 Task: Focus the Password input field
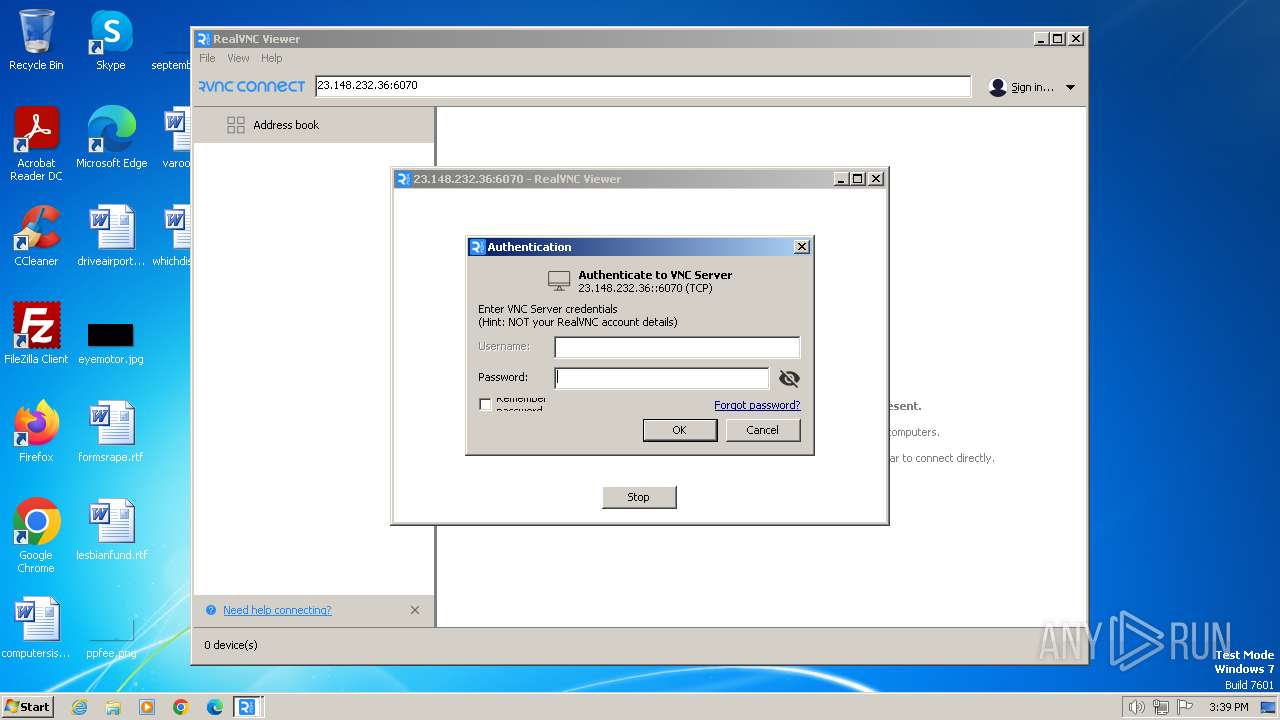tap(662, 378)
